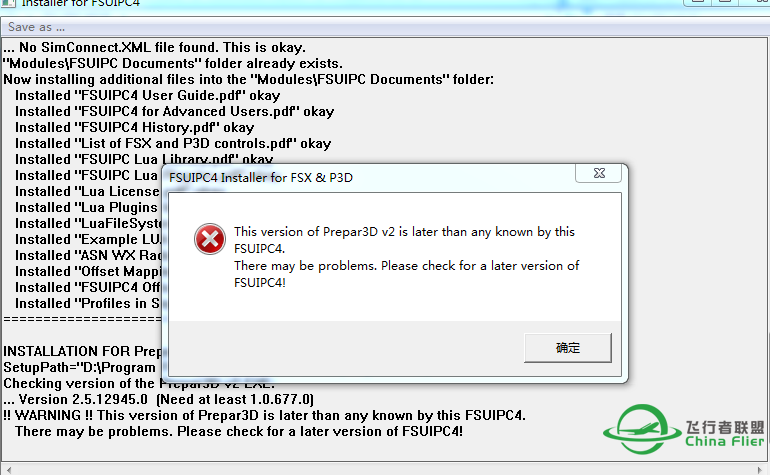The image size is (770, 475).
Task: Open the Save as ... menu
Action: point(36,27)
